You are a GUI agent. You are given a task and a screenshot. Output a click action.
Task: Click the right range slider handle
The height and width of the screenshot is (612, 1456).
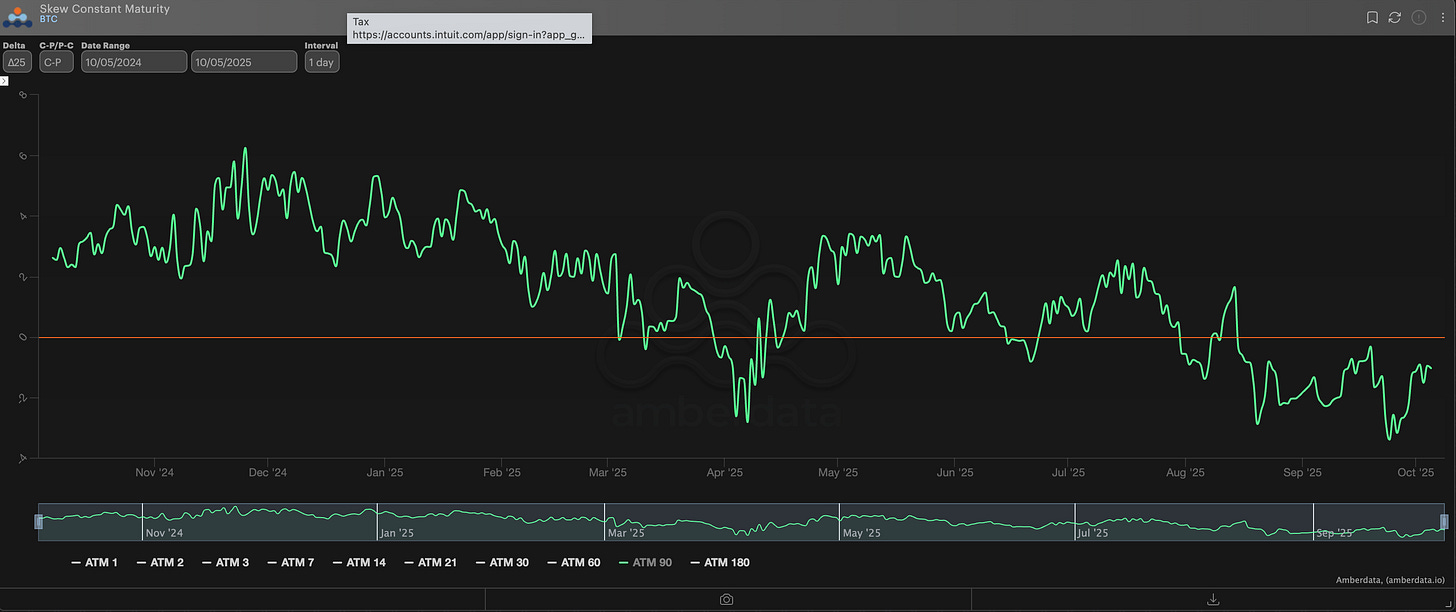pyautogui.click(x=1443, y=521)
